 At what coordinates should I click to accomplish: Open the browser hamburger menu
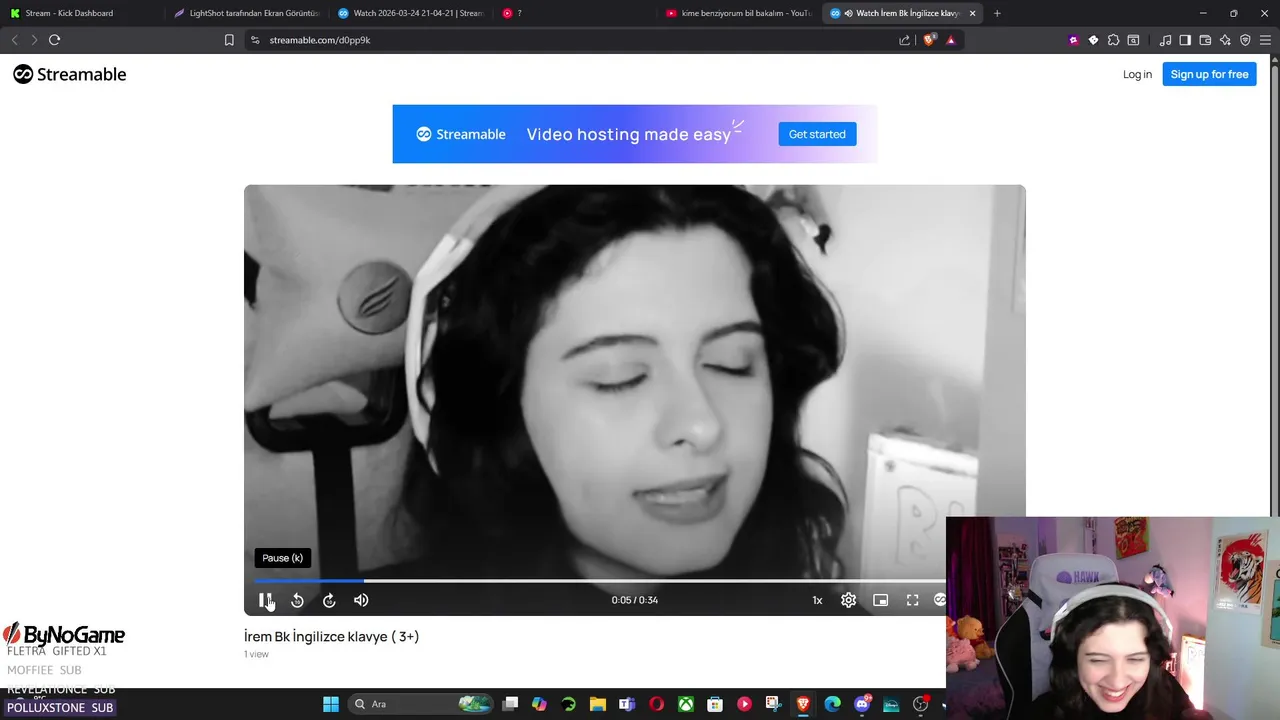click(1266, 40)
